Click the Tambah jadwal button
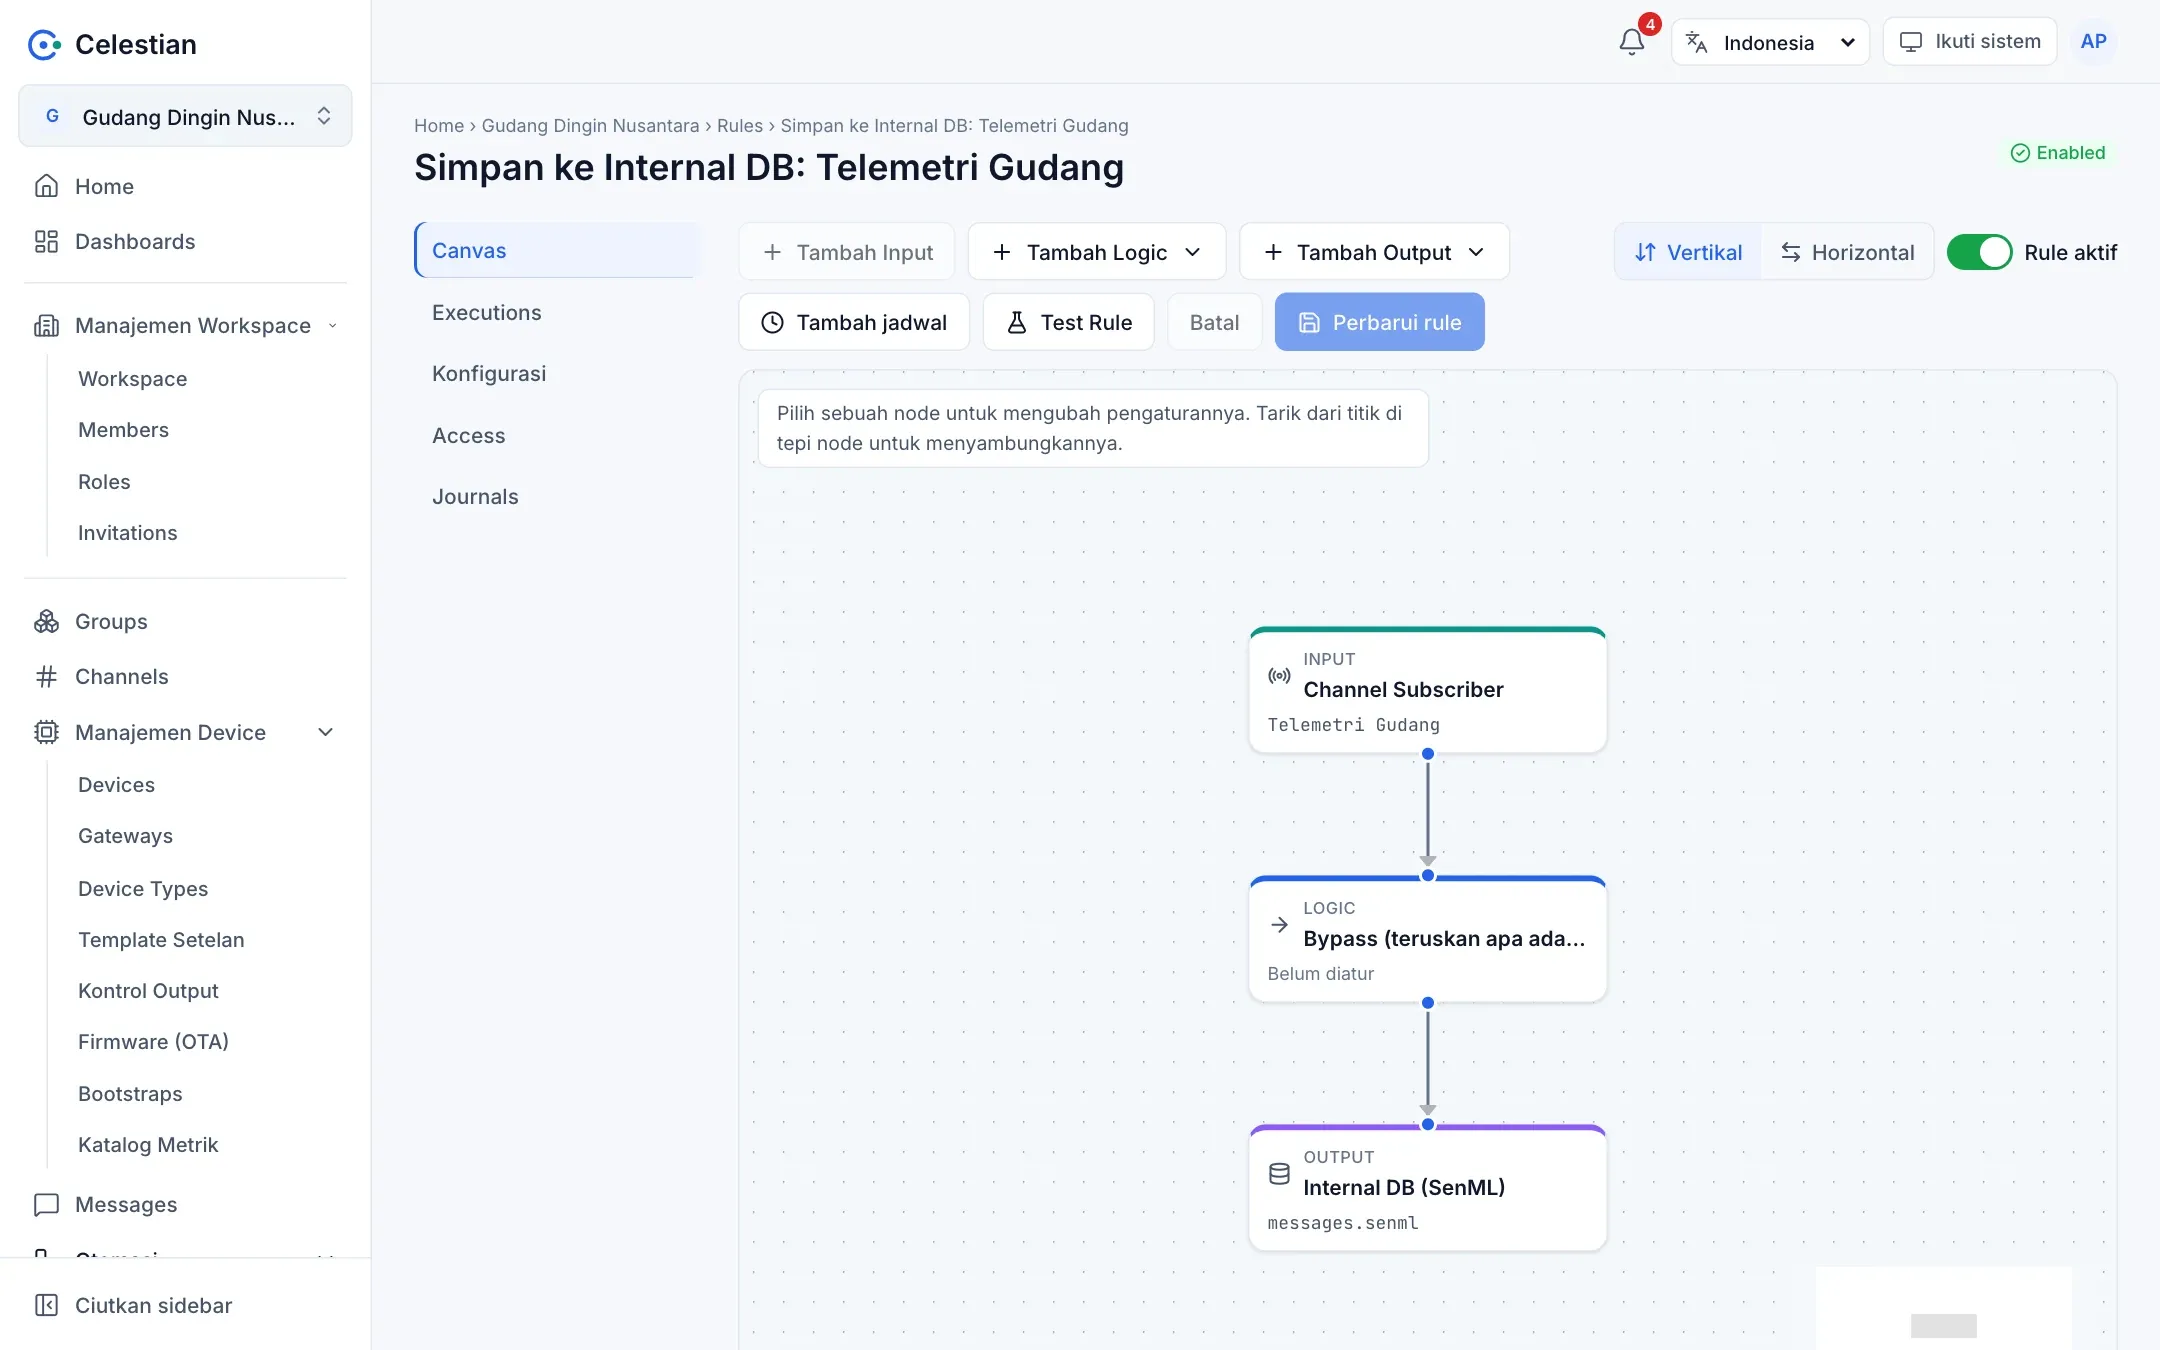The image size is (2160, 1350). (854, 322)
